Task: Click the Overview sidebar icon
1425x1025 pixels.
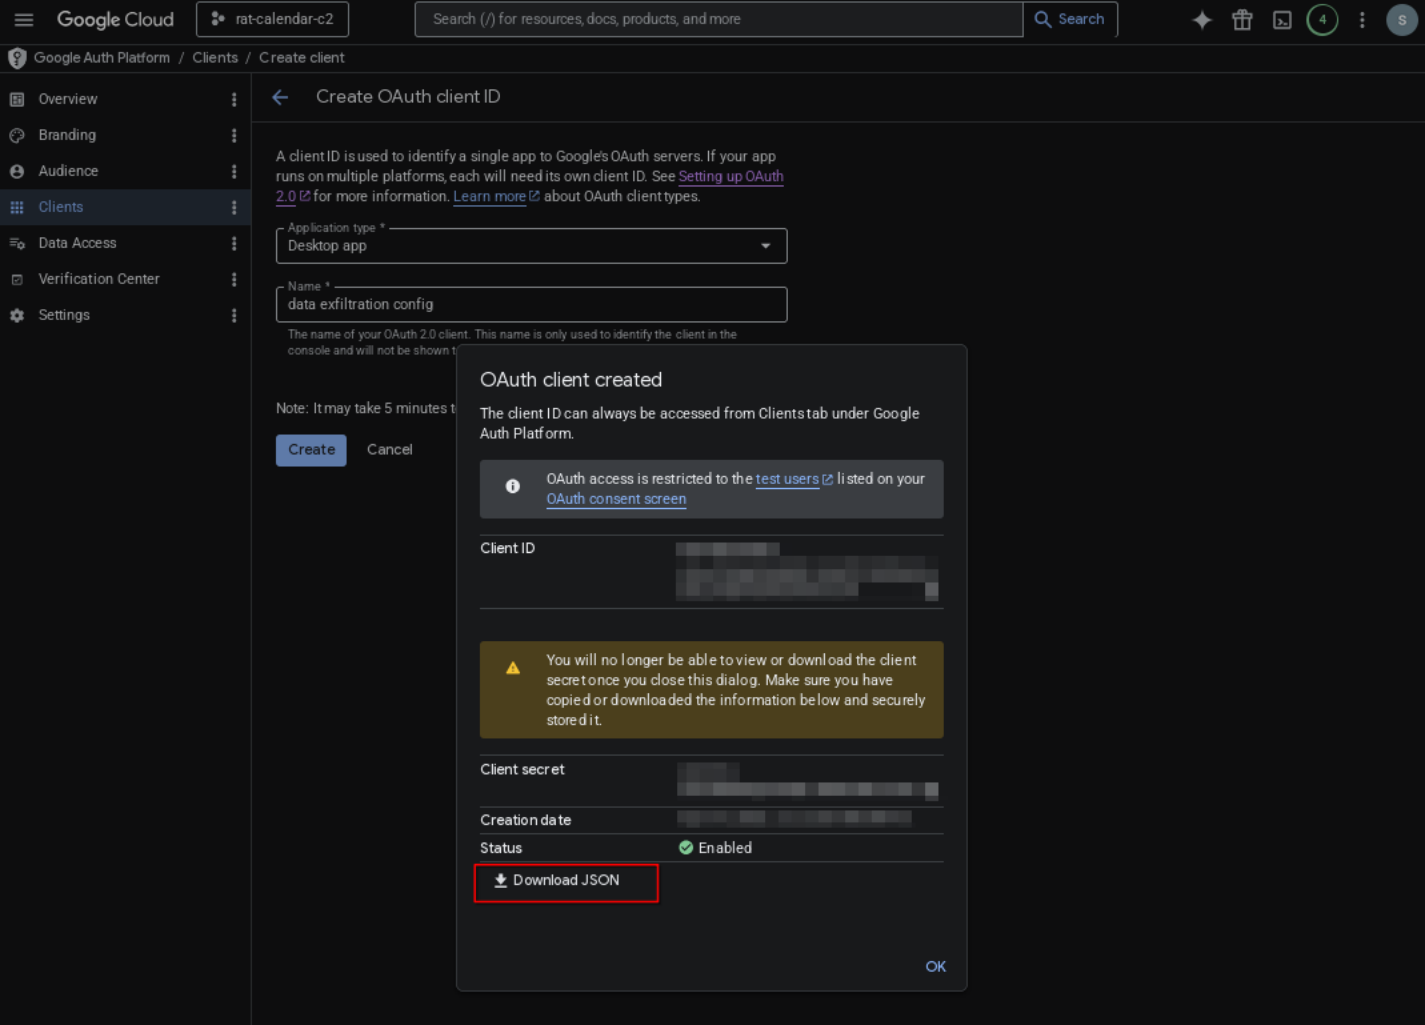Action: click(x=17, y=99)
